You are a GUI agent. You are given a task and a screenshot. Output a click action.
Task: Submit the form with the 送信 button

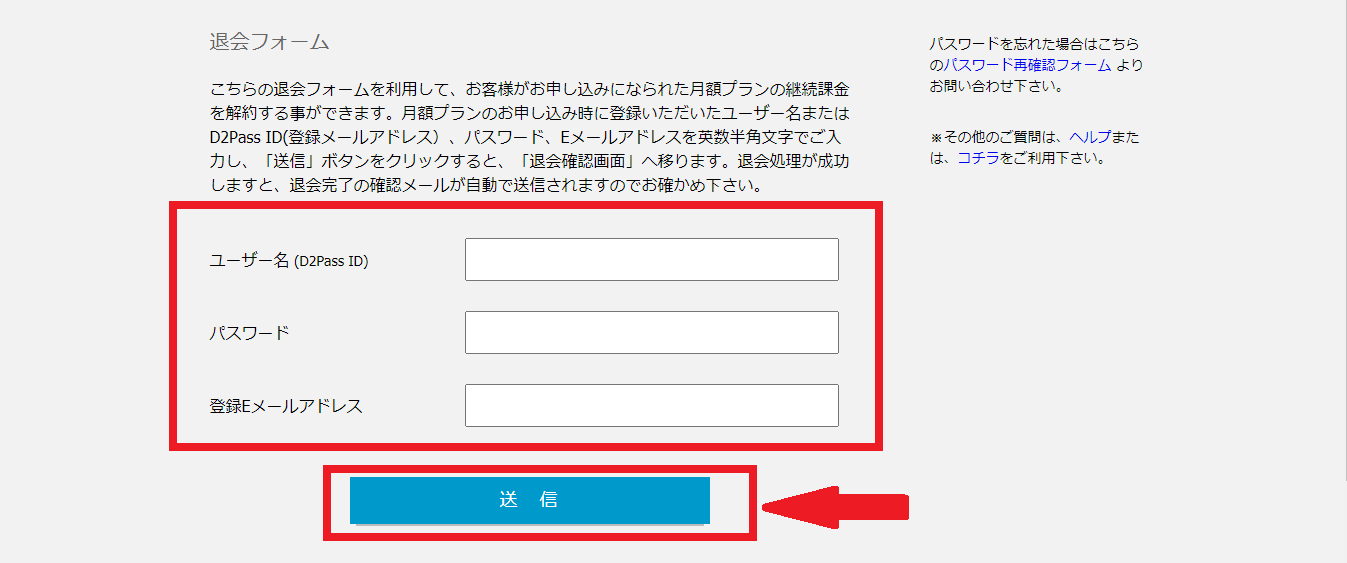(529, 500)
